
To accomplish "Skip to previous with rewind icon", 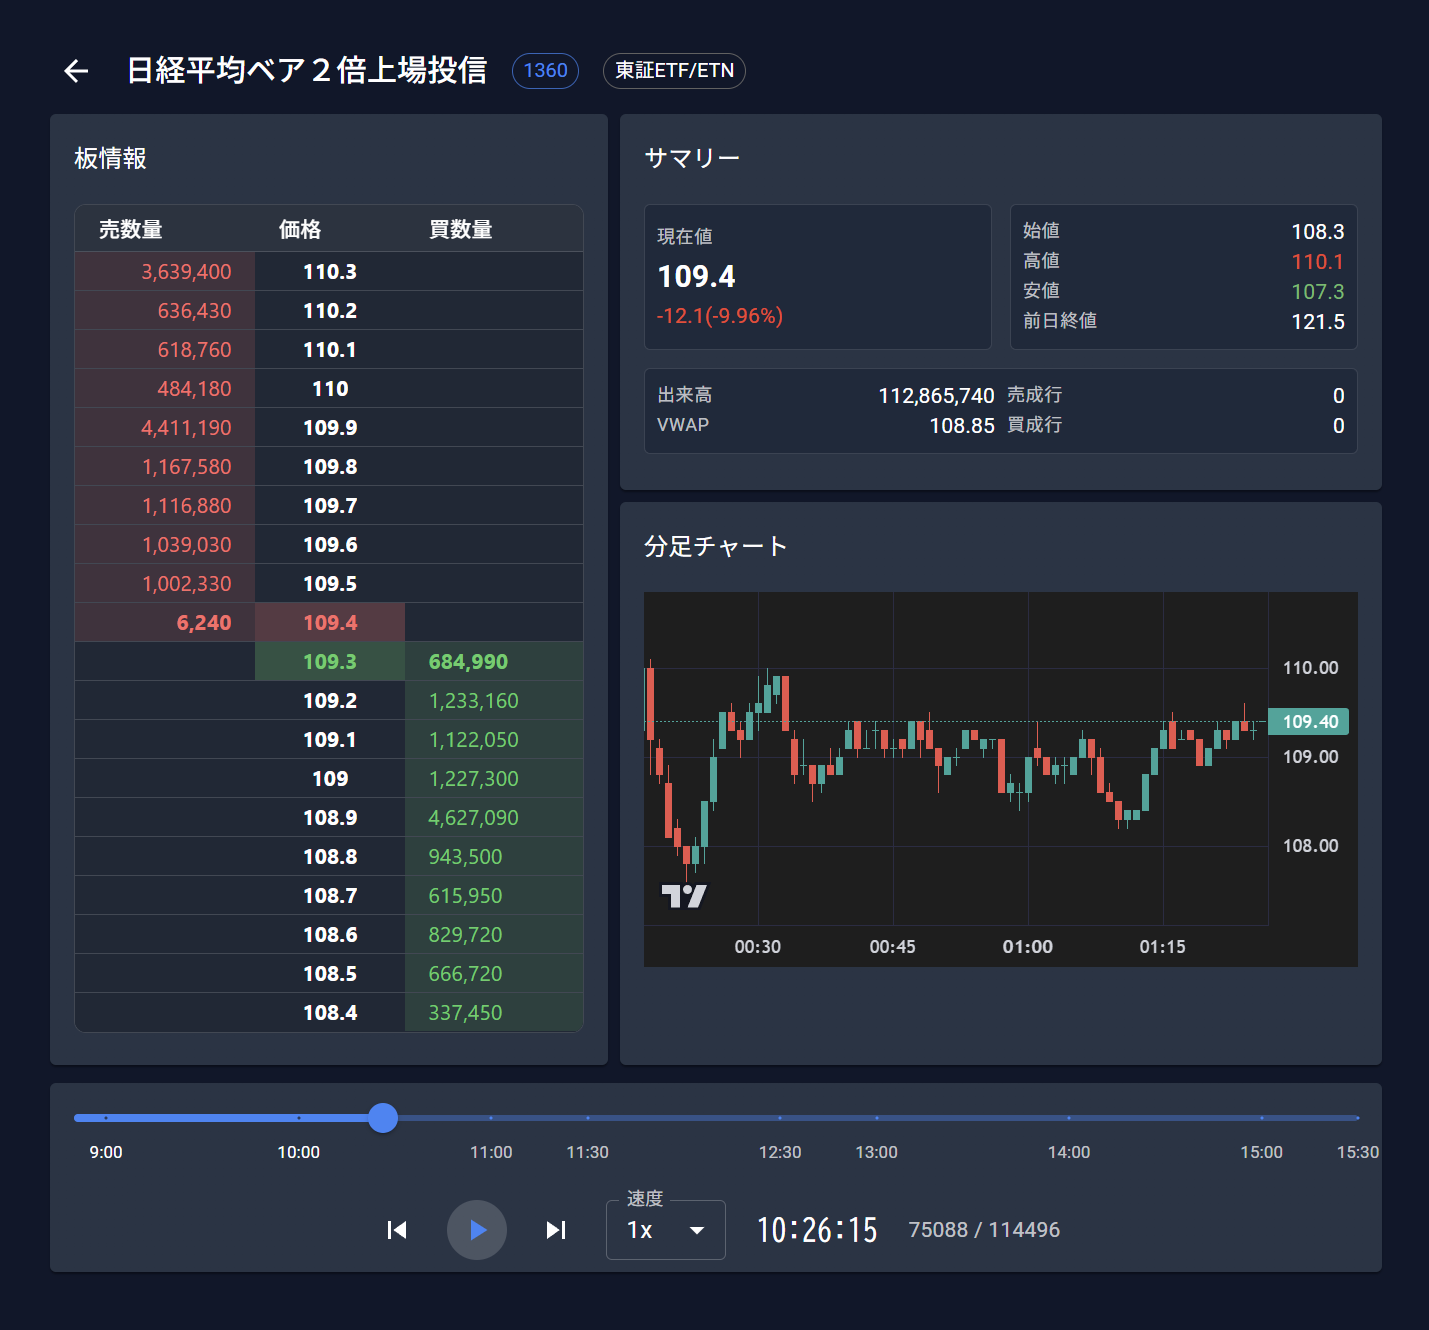I will point(397,1230).
